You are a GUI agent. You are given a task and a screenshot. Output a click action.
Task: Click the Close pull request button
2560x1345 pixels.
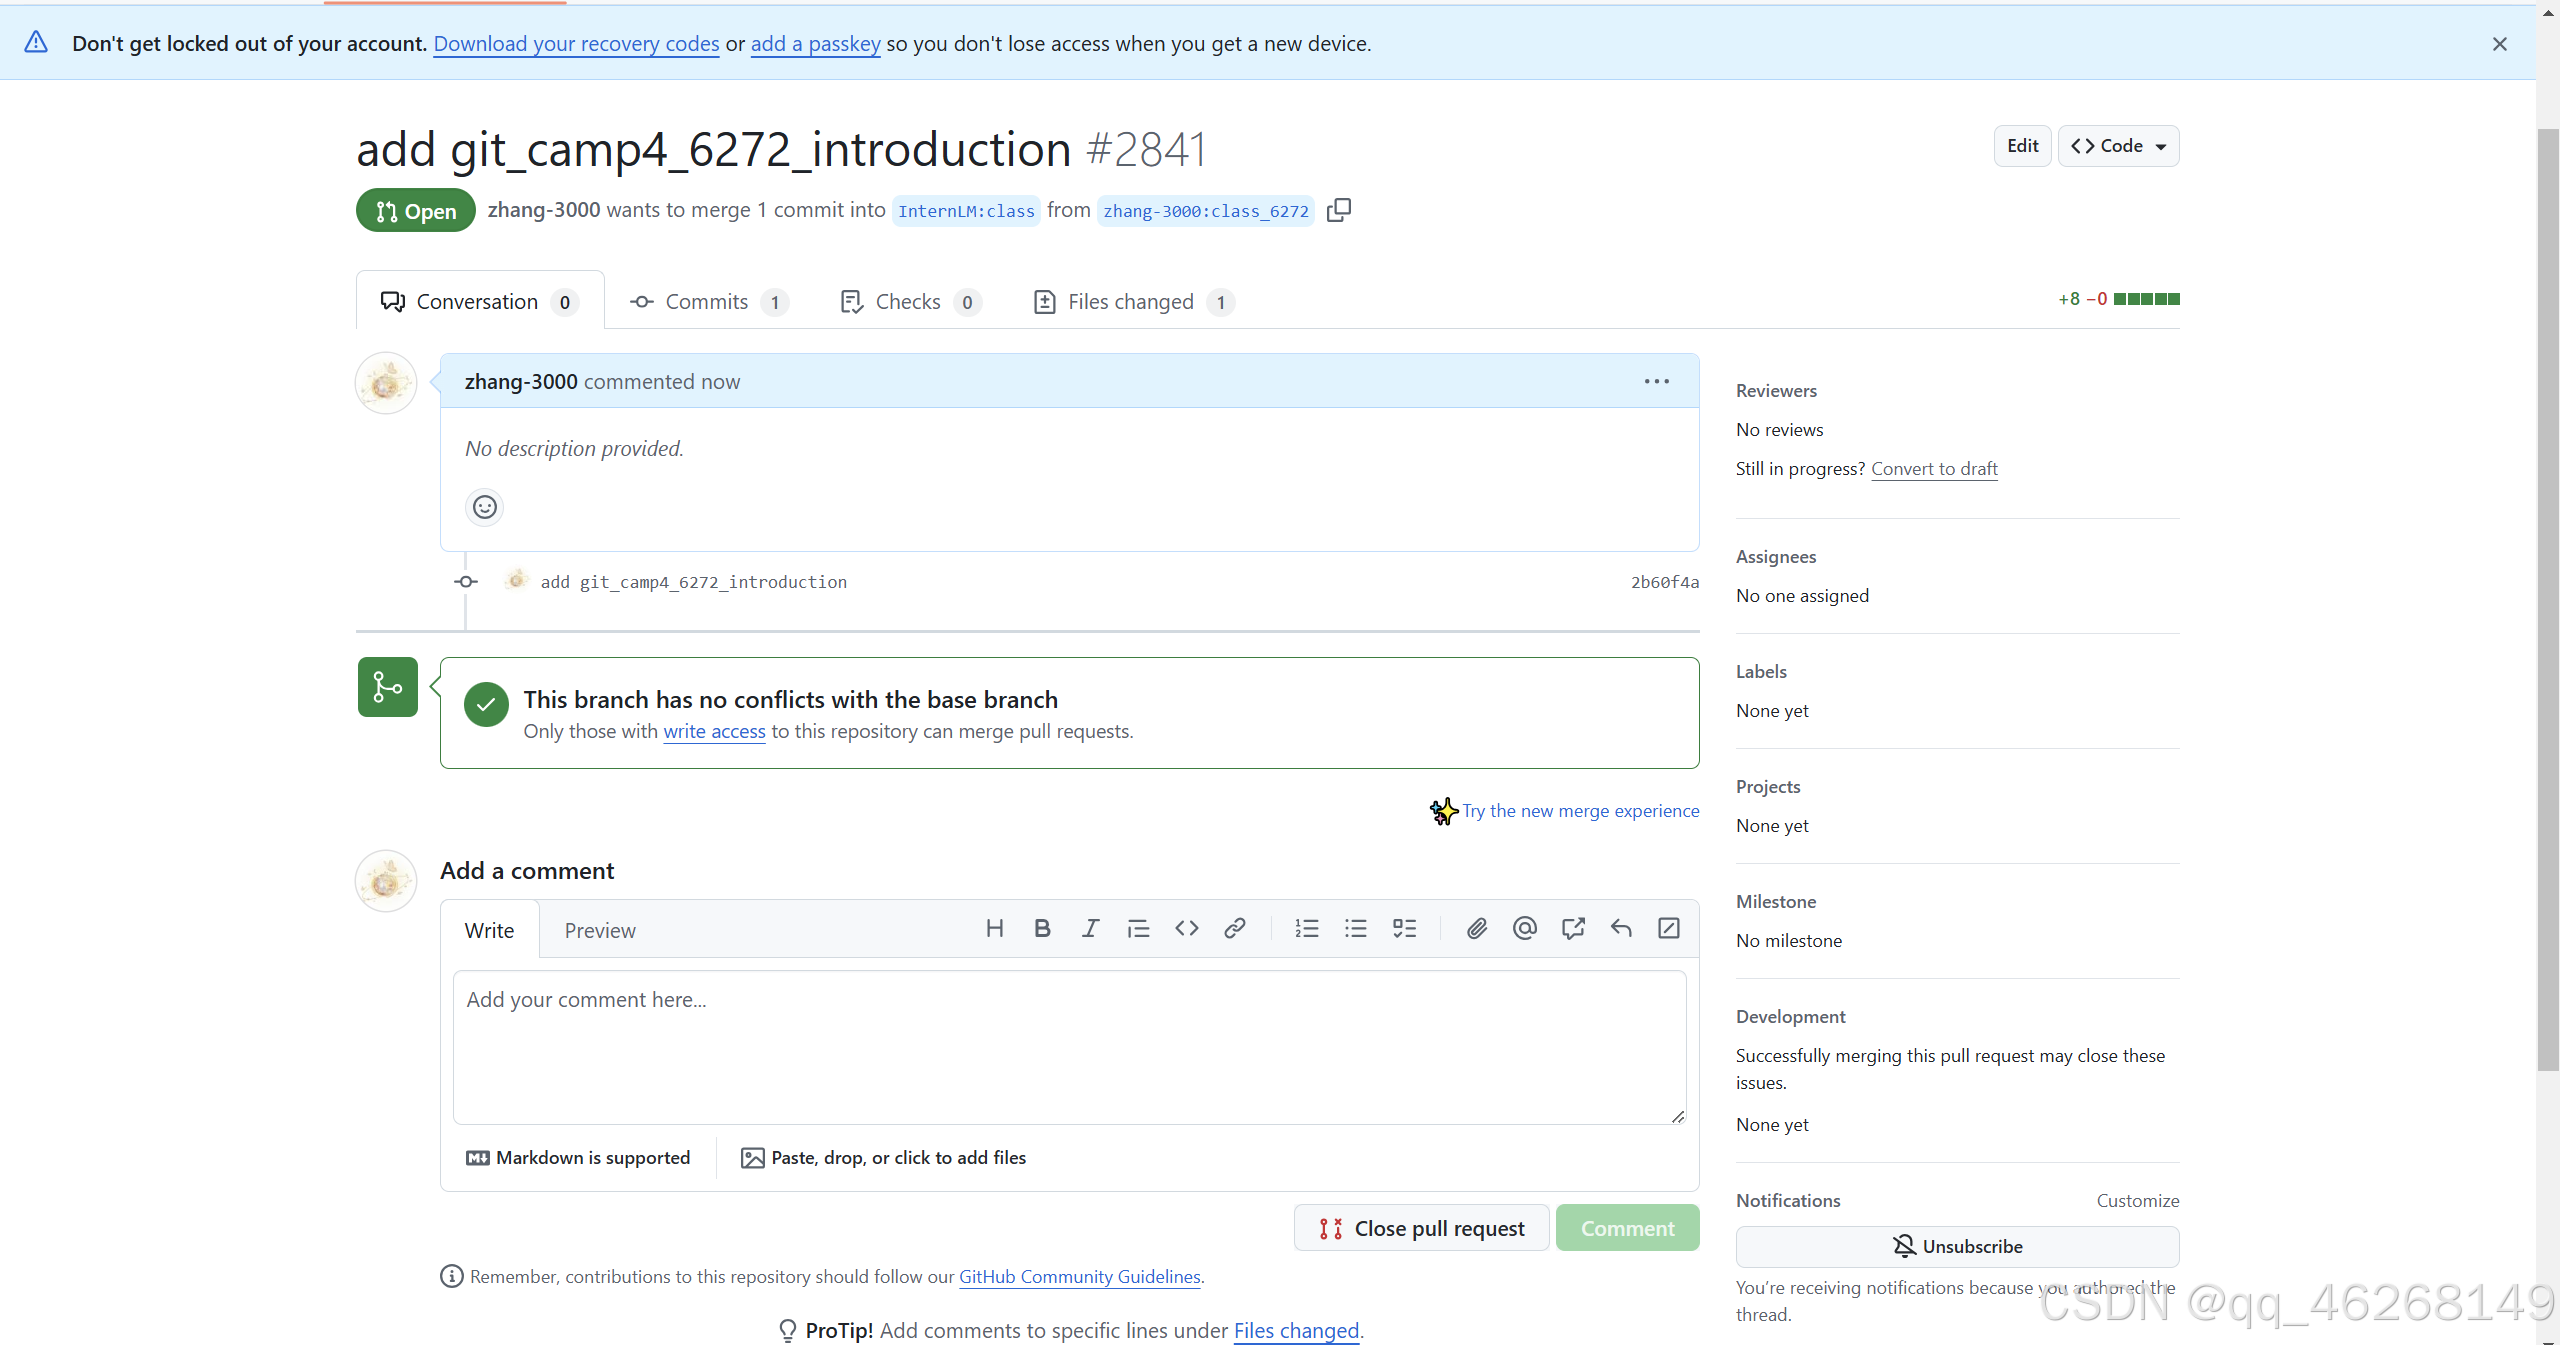pyautogui.click(x=1421, y=1228)
